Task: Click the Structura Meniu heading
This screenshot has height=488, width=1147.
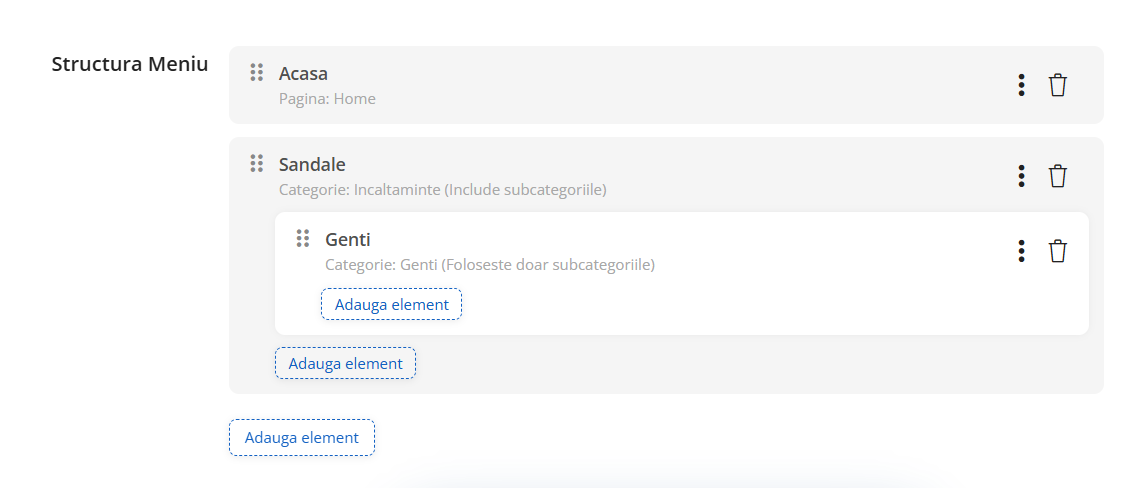Action: [x=130, y=64]
